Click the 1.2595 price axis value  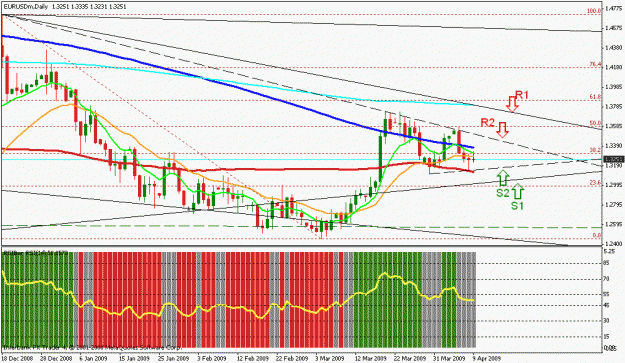coord(613,224)
